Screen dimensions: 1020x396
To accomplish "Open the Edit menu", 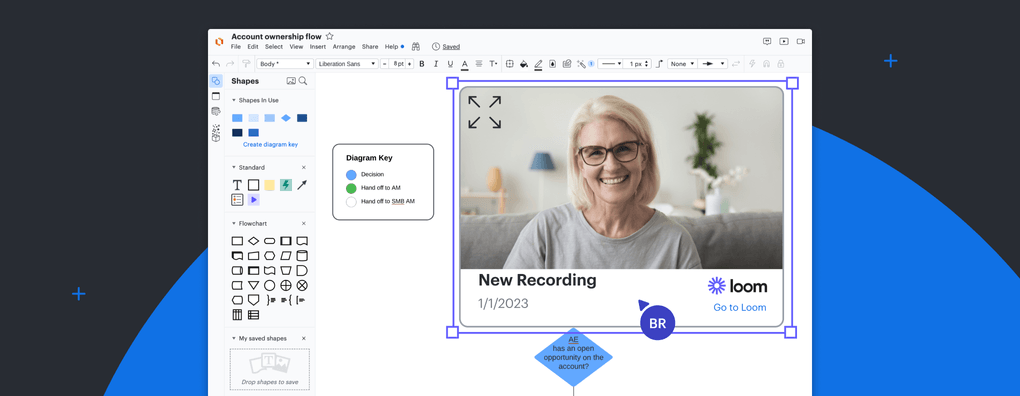I will (252, 47).
